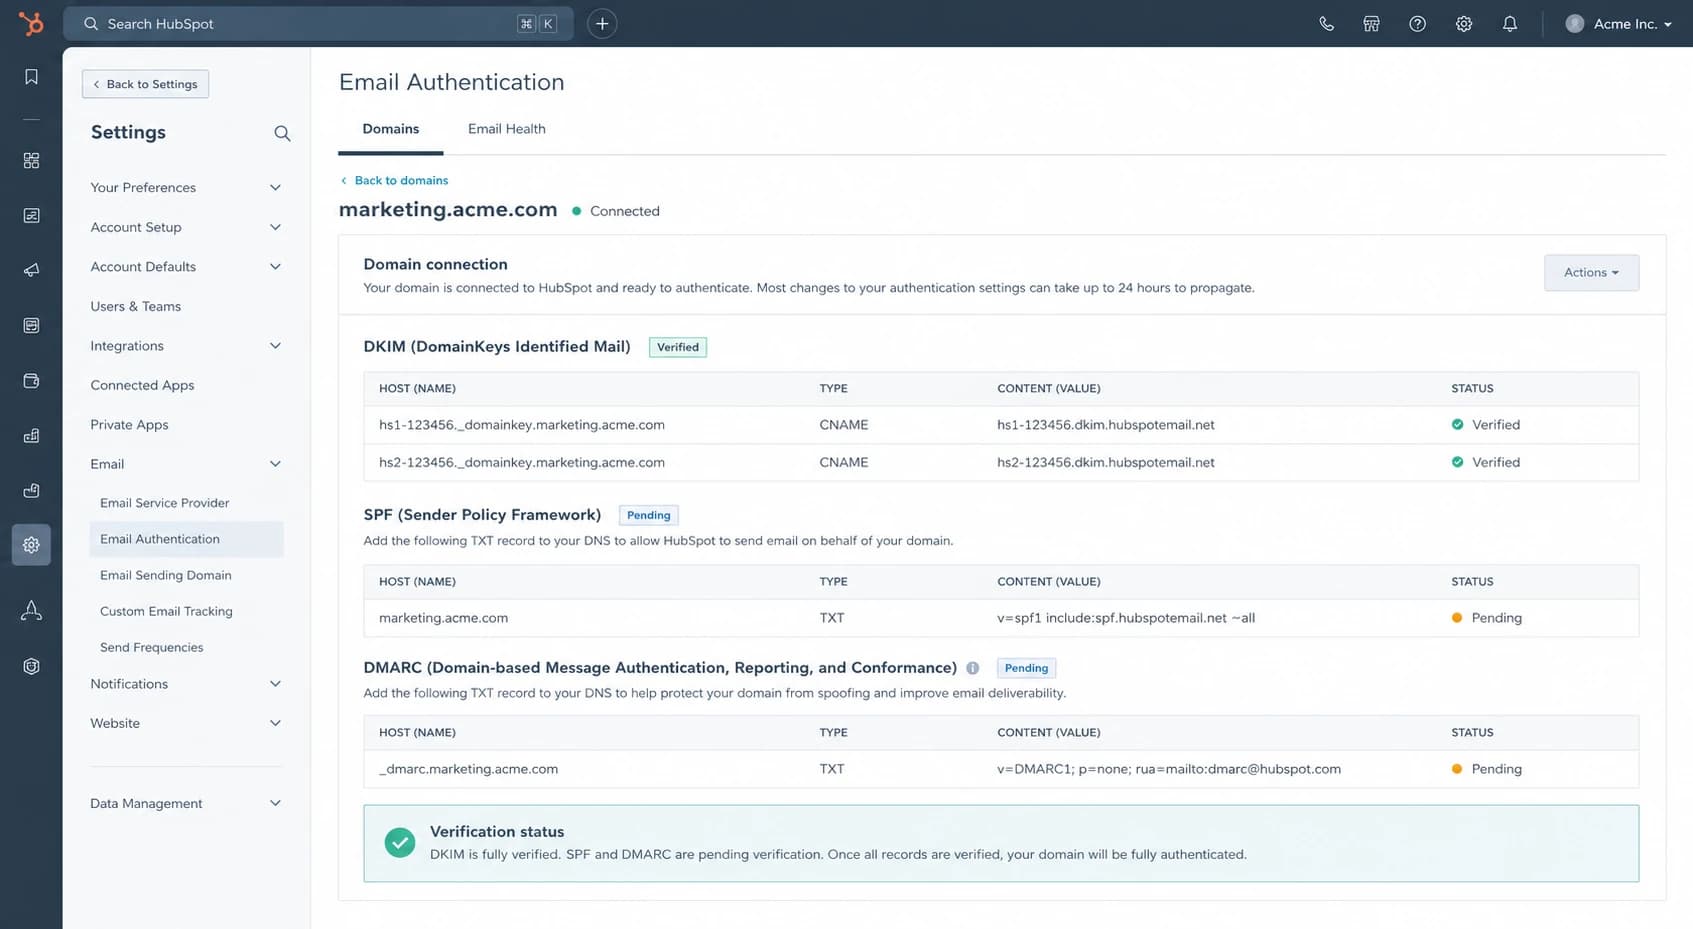Click Back to domains link

[394, 181]
